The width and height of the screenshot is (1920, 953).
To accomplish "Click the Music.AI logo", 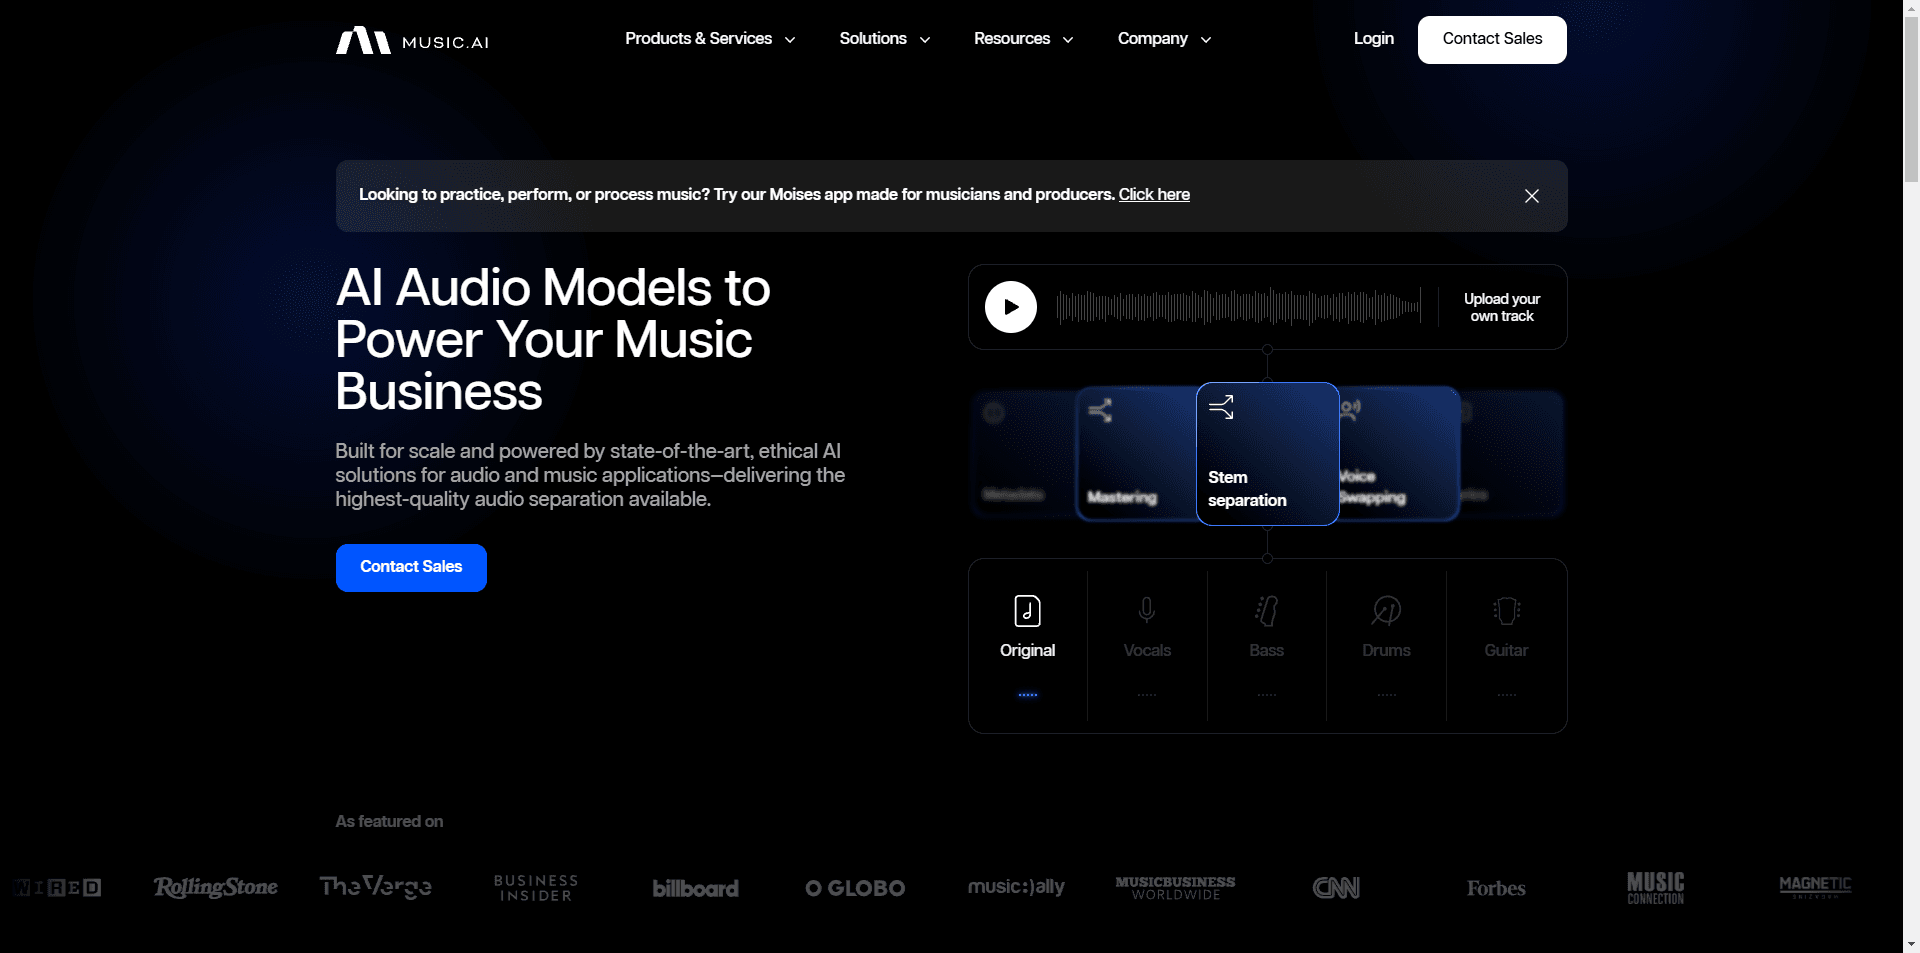I will [412, 41].
